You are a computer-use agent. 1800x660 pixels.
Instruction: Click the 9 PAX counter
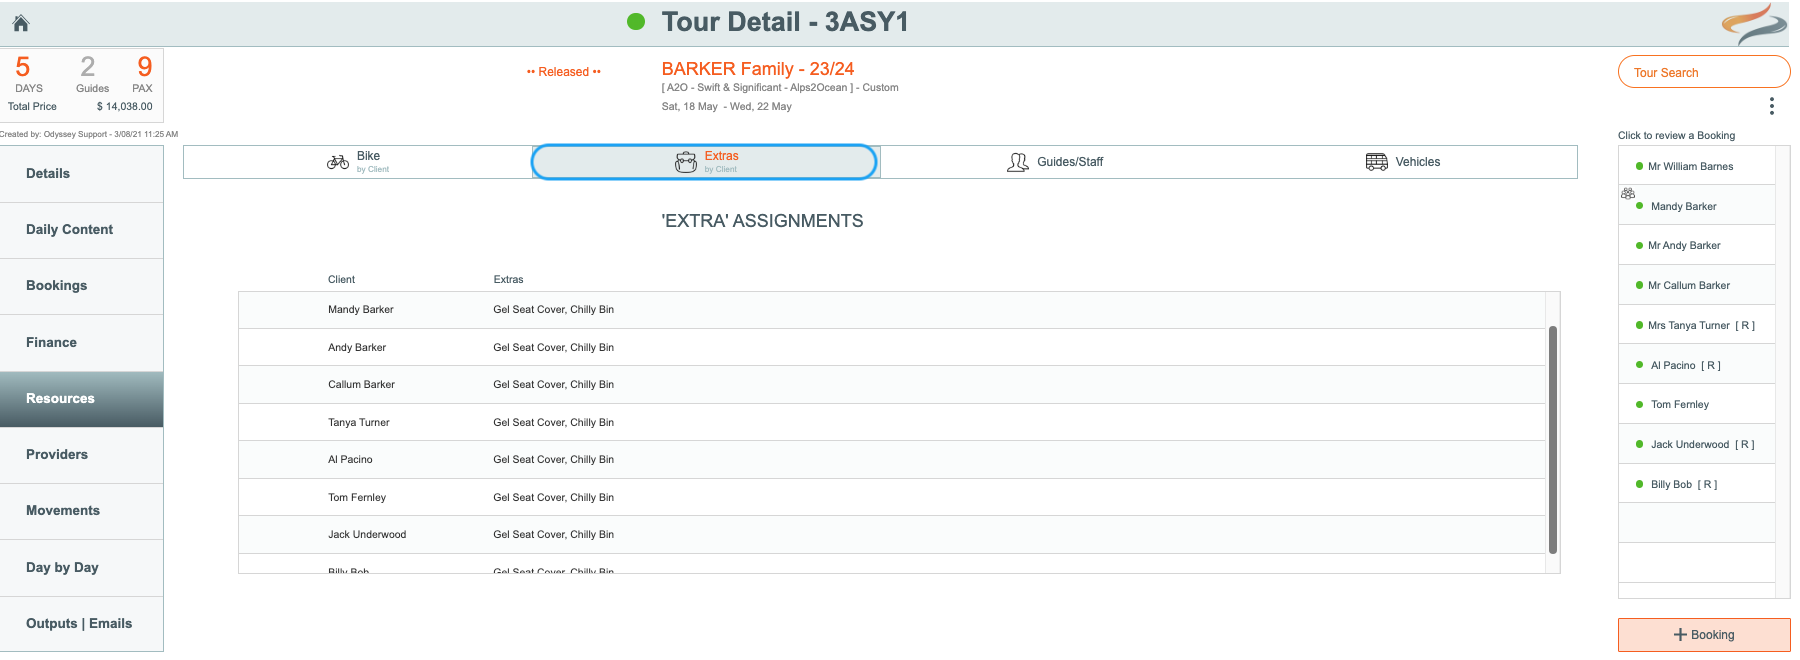point(143,74)
